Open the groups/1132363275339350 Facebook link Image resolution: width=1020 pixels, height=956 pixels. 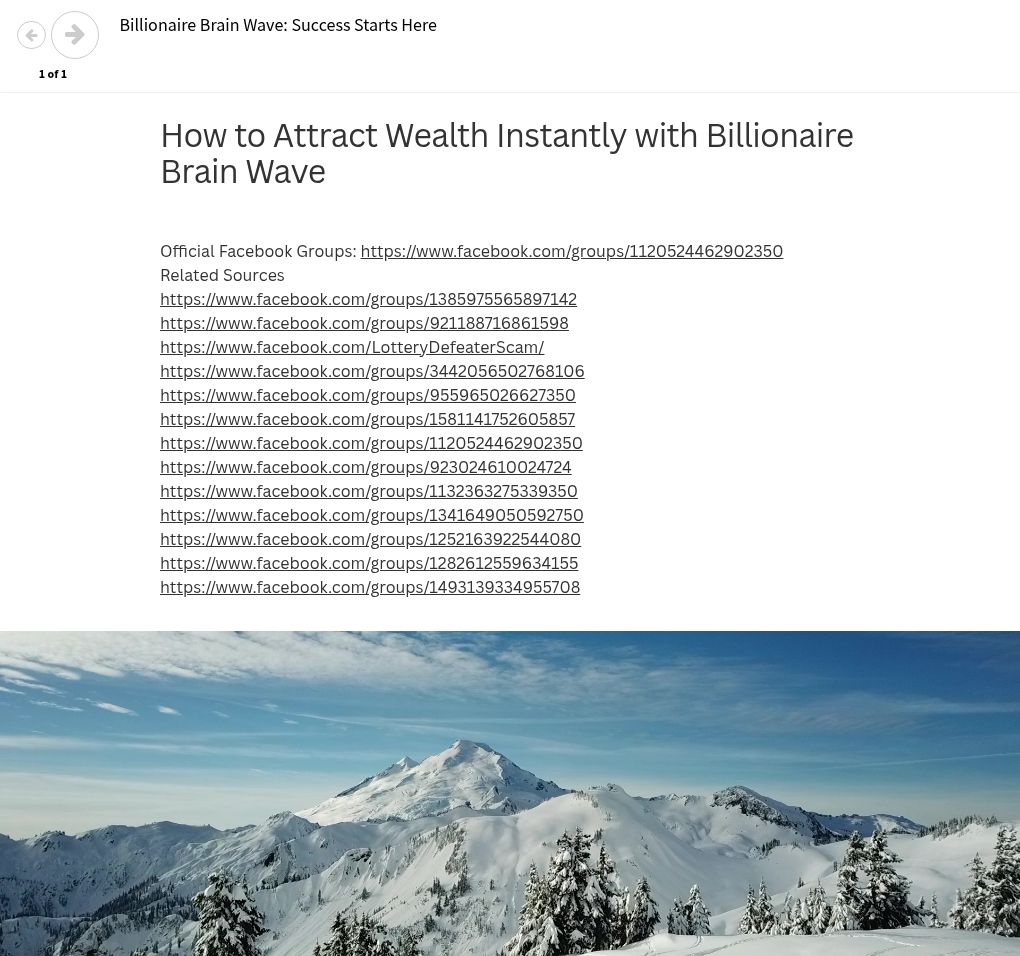pos(368,492)
